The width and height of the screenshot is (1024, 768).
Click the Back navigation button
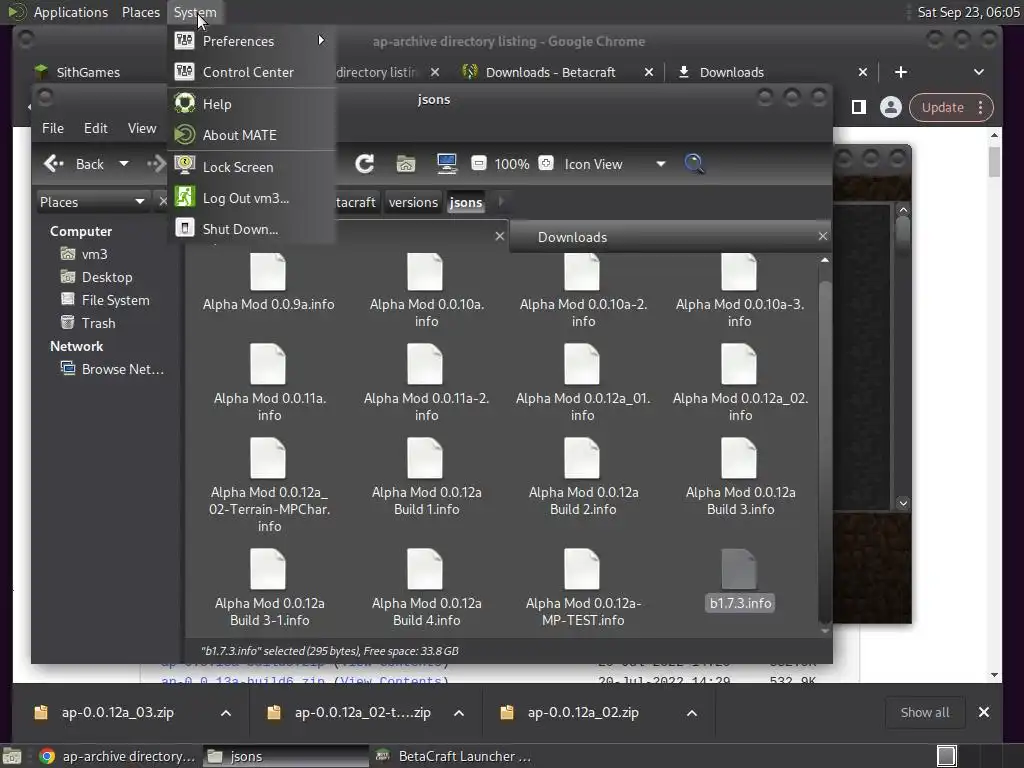74,164
